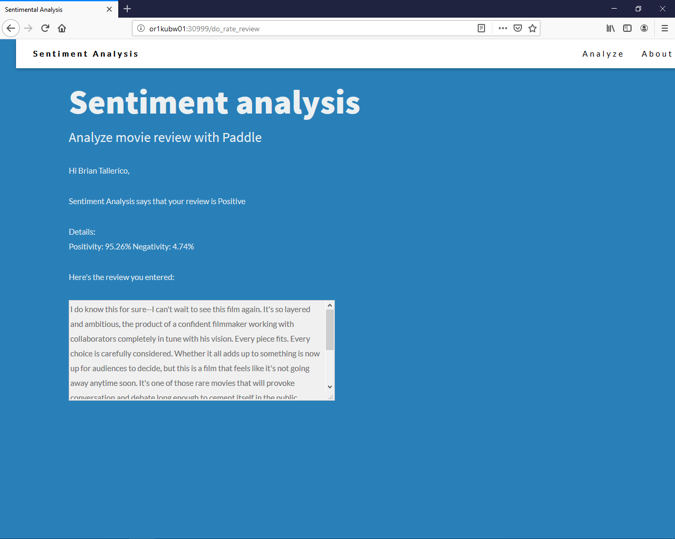Close the Sentimental Analysis tab
Image resolution: width=675 pixels, height=539 pixels.
click(109, 9)
